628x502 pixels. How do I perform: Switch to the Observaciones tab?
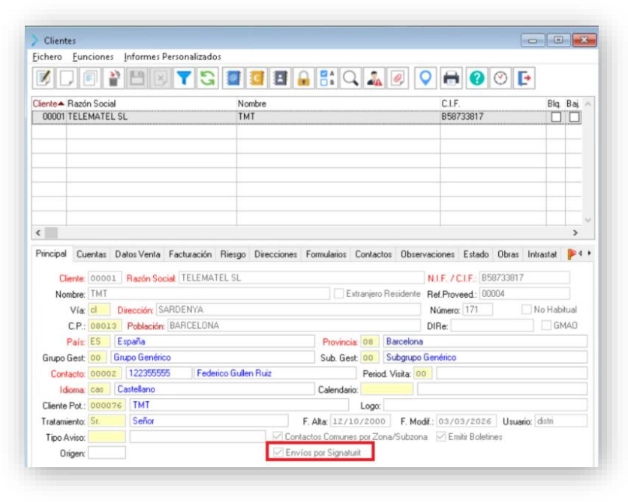pyautogui.click(x=427, y=254)
